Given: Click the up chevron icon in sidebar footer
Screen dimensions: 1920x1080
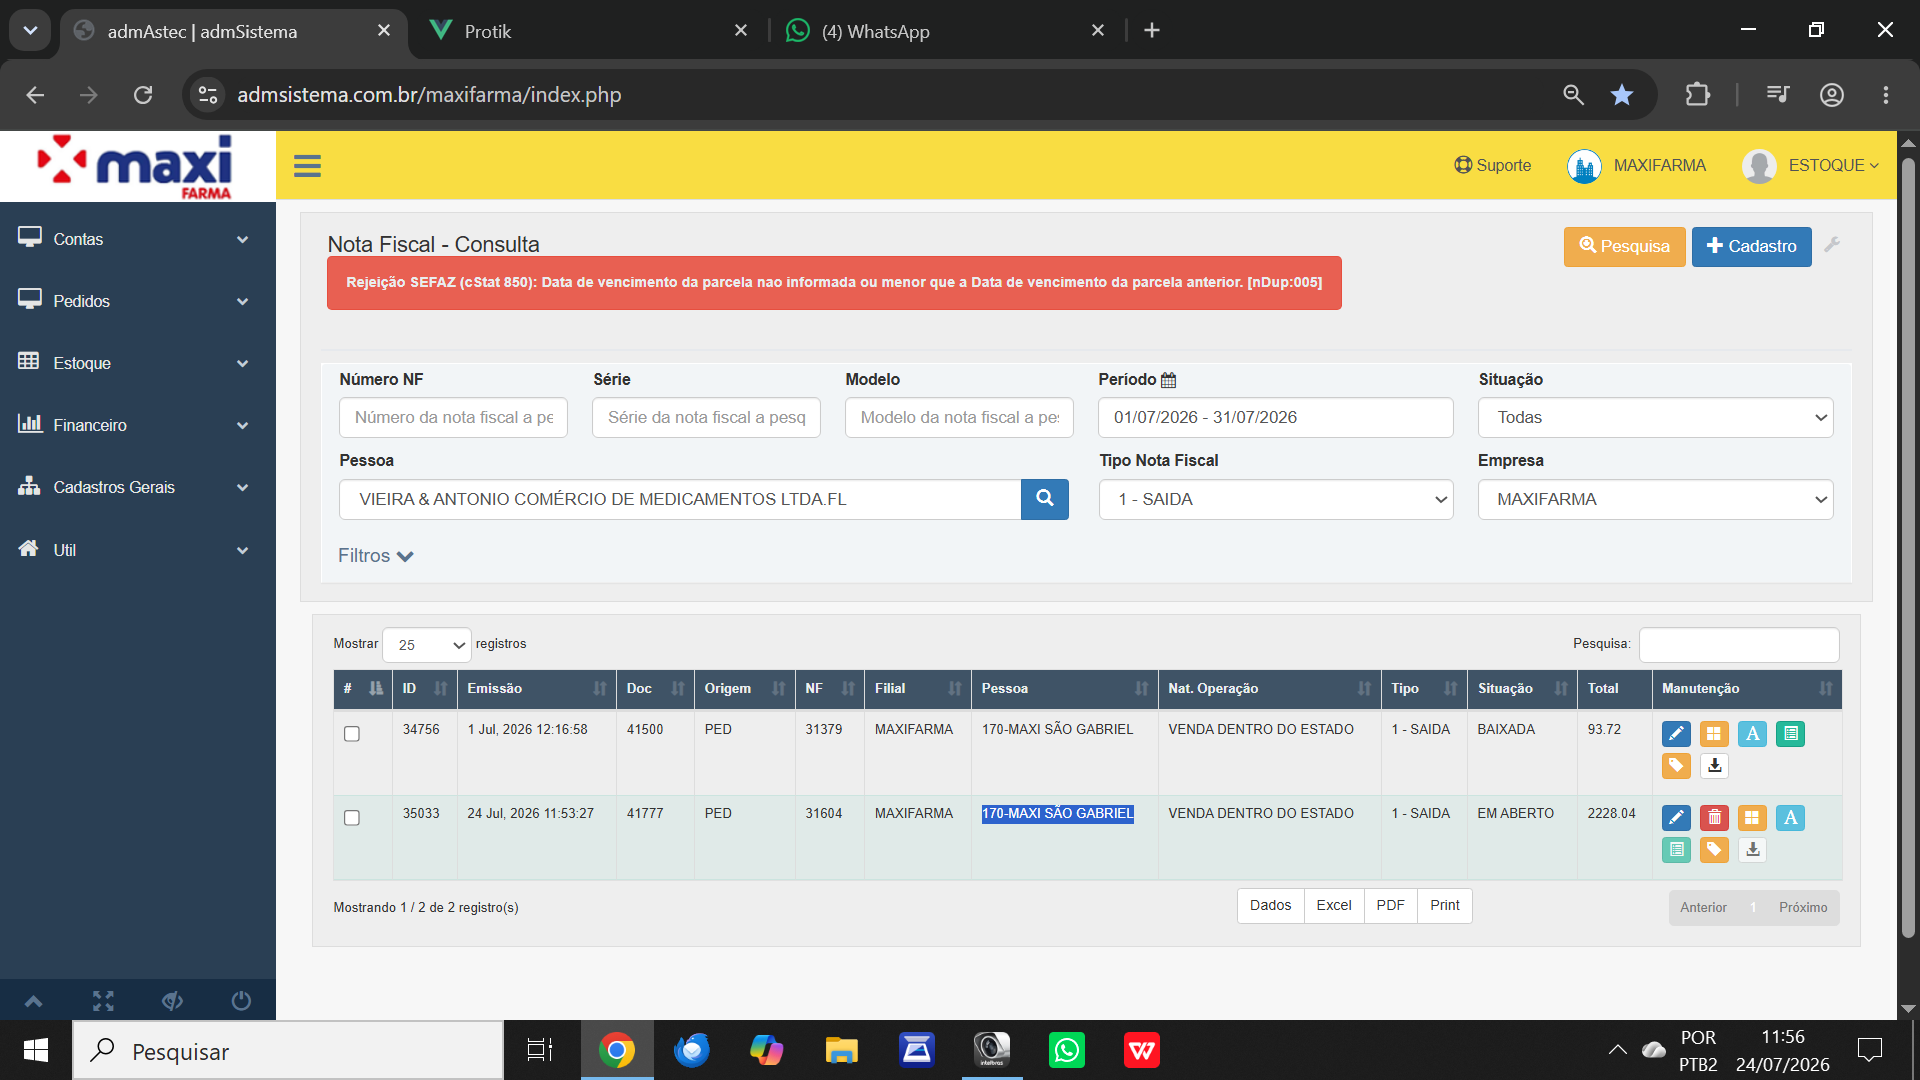Looking at the screenshot, I should coord(34,1001).
